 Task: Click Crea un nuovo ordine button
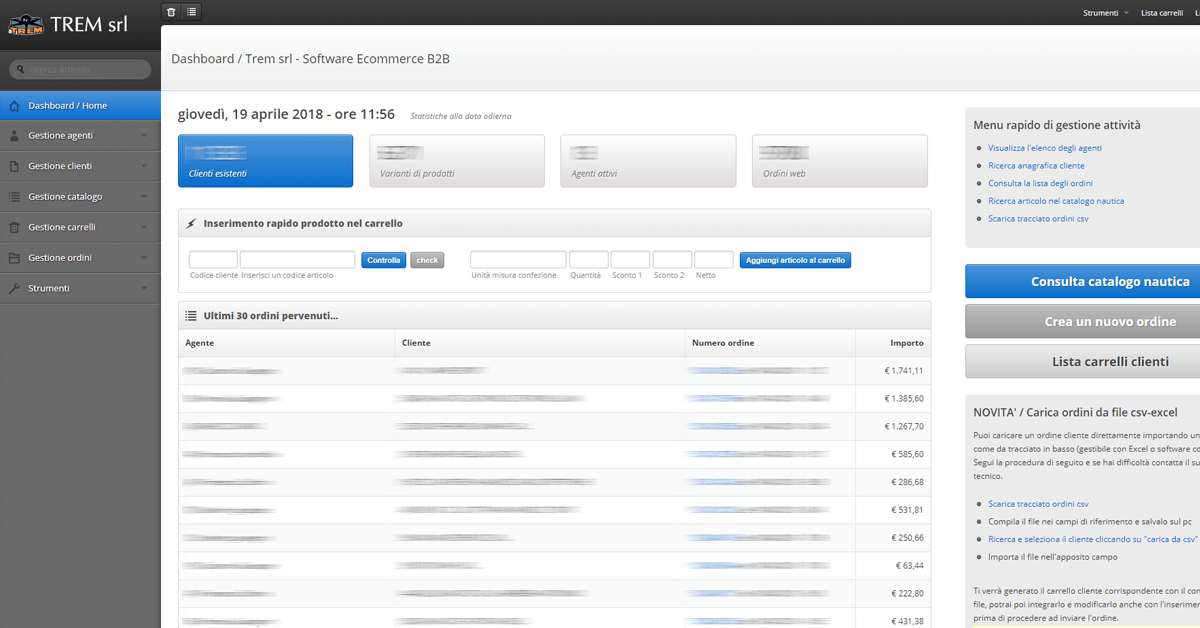point(1082,322)
